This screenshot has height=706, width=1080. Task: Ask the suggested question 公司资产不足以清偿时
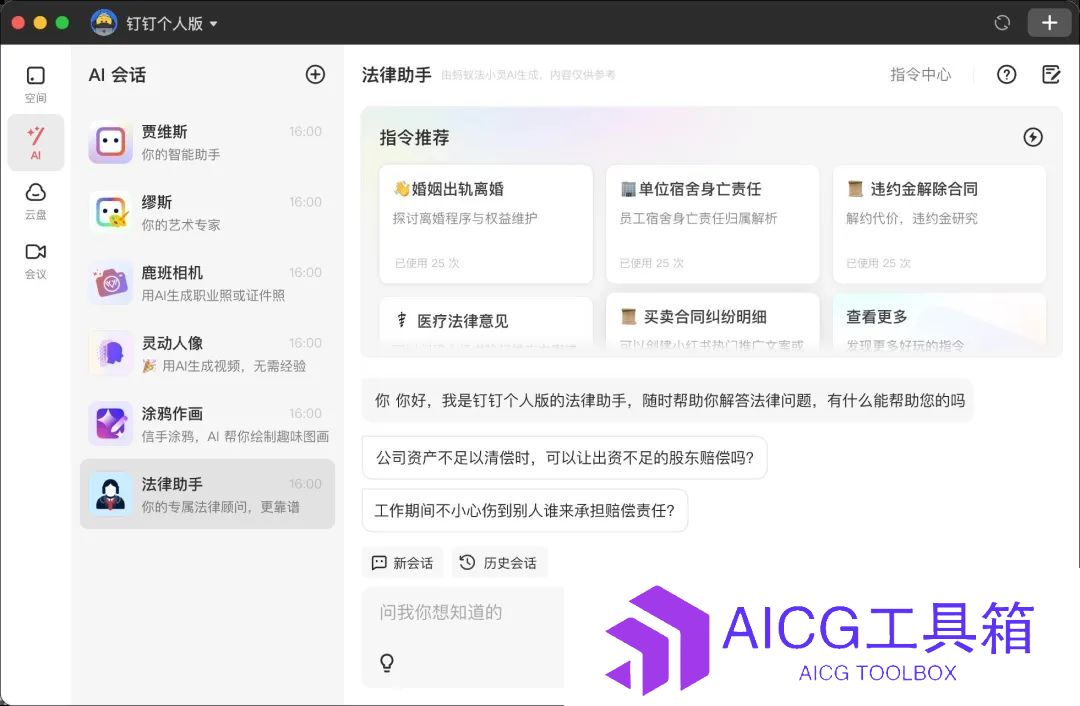pos(564,457)
